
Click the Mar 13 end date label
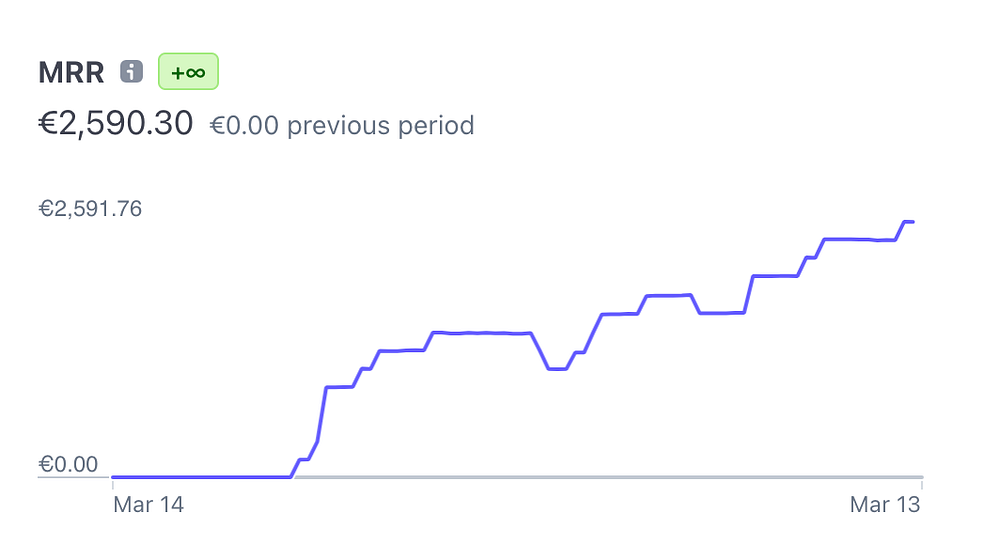[x=885, y=504]
